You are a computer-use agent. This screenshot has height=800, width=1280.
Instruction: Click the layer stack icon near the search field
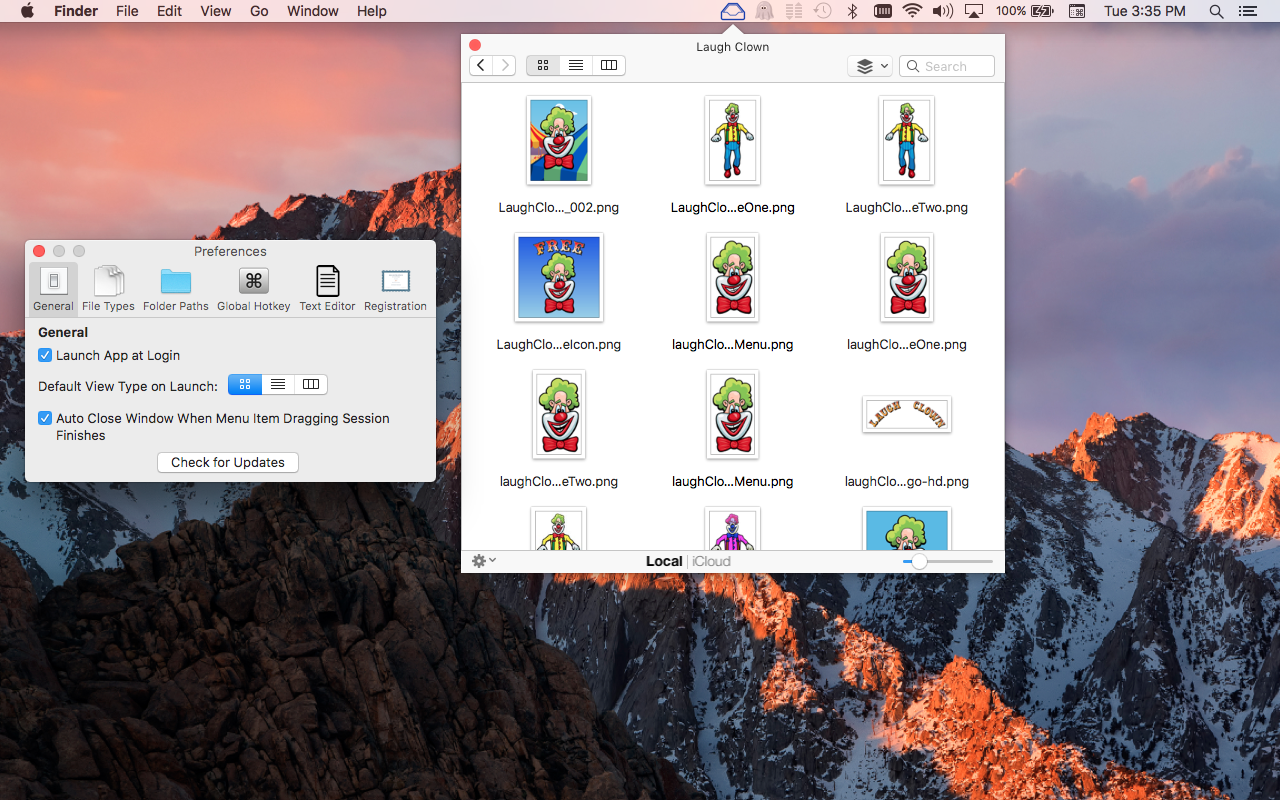coord(863,65)
